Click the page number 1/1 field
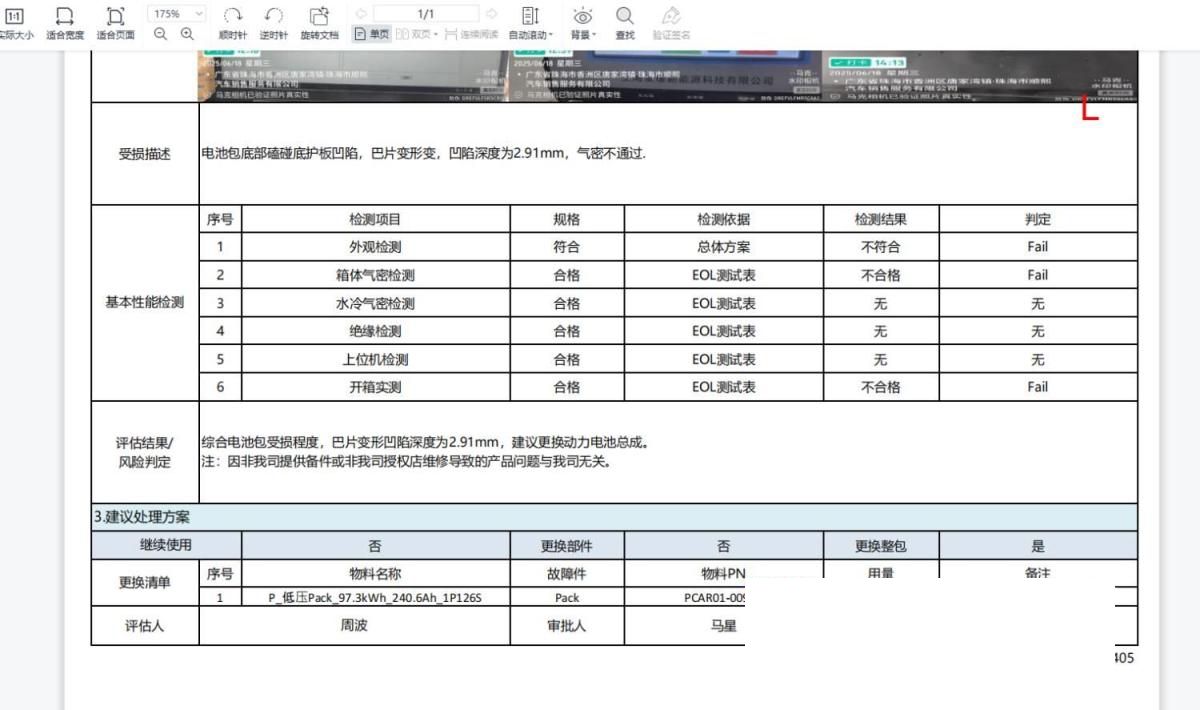 coord(426,14)
